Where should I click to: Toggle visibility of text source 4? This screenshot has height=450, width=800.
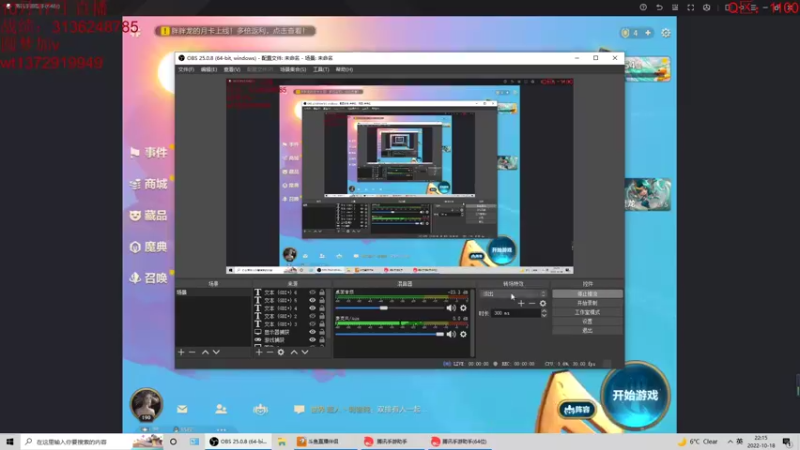(312, 308)
